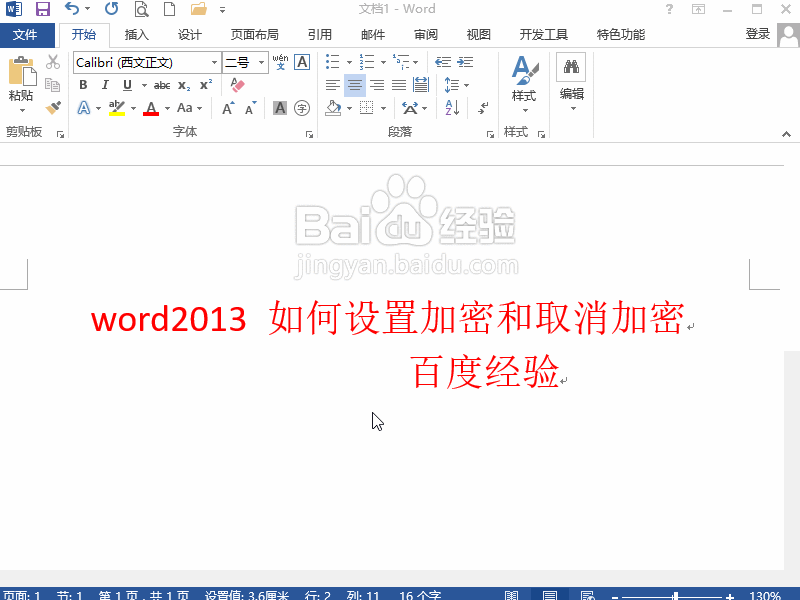Copy selection using the copy icon
The width and height of the screenshot is (800, 600).
[x=53, y=85]
